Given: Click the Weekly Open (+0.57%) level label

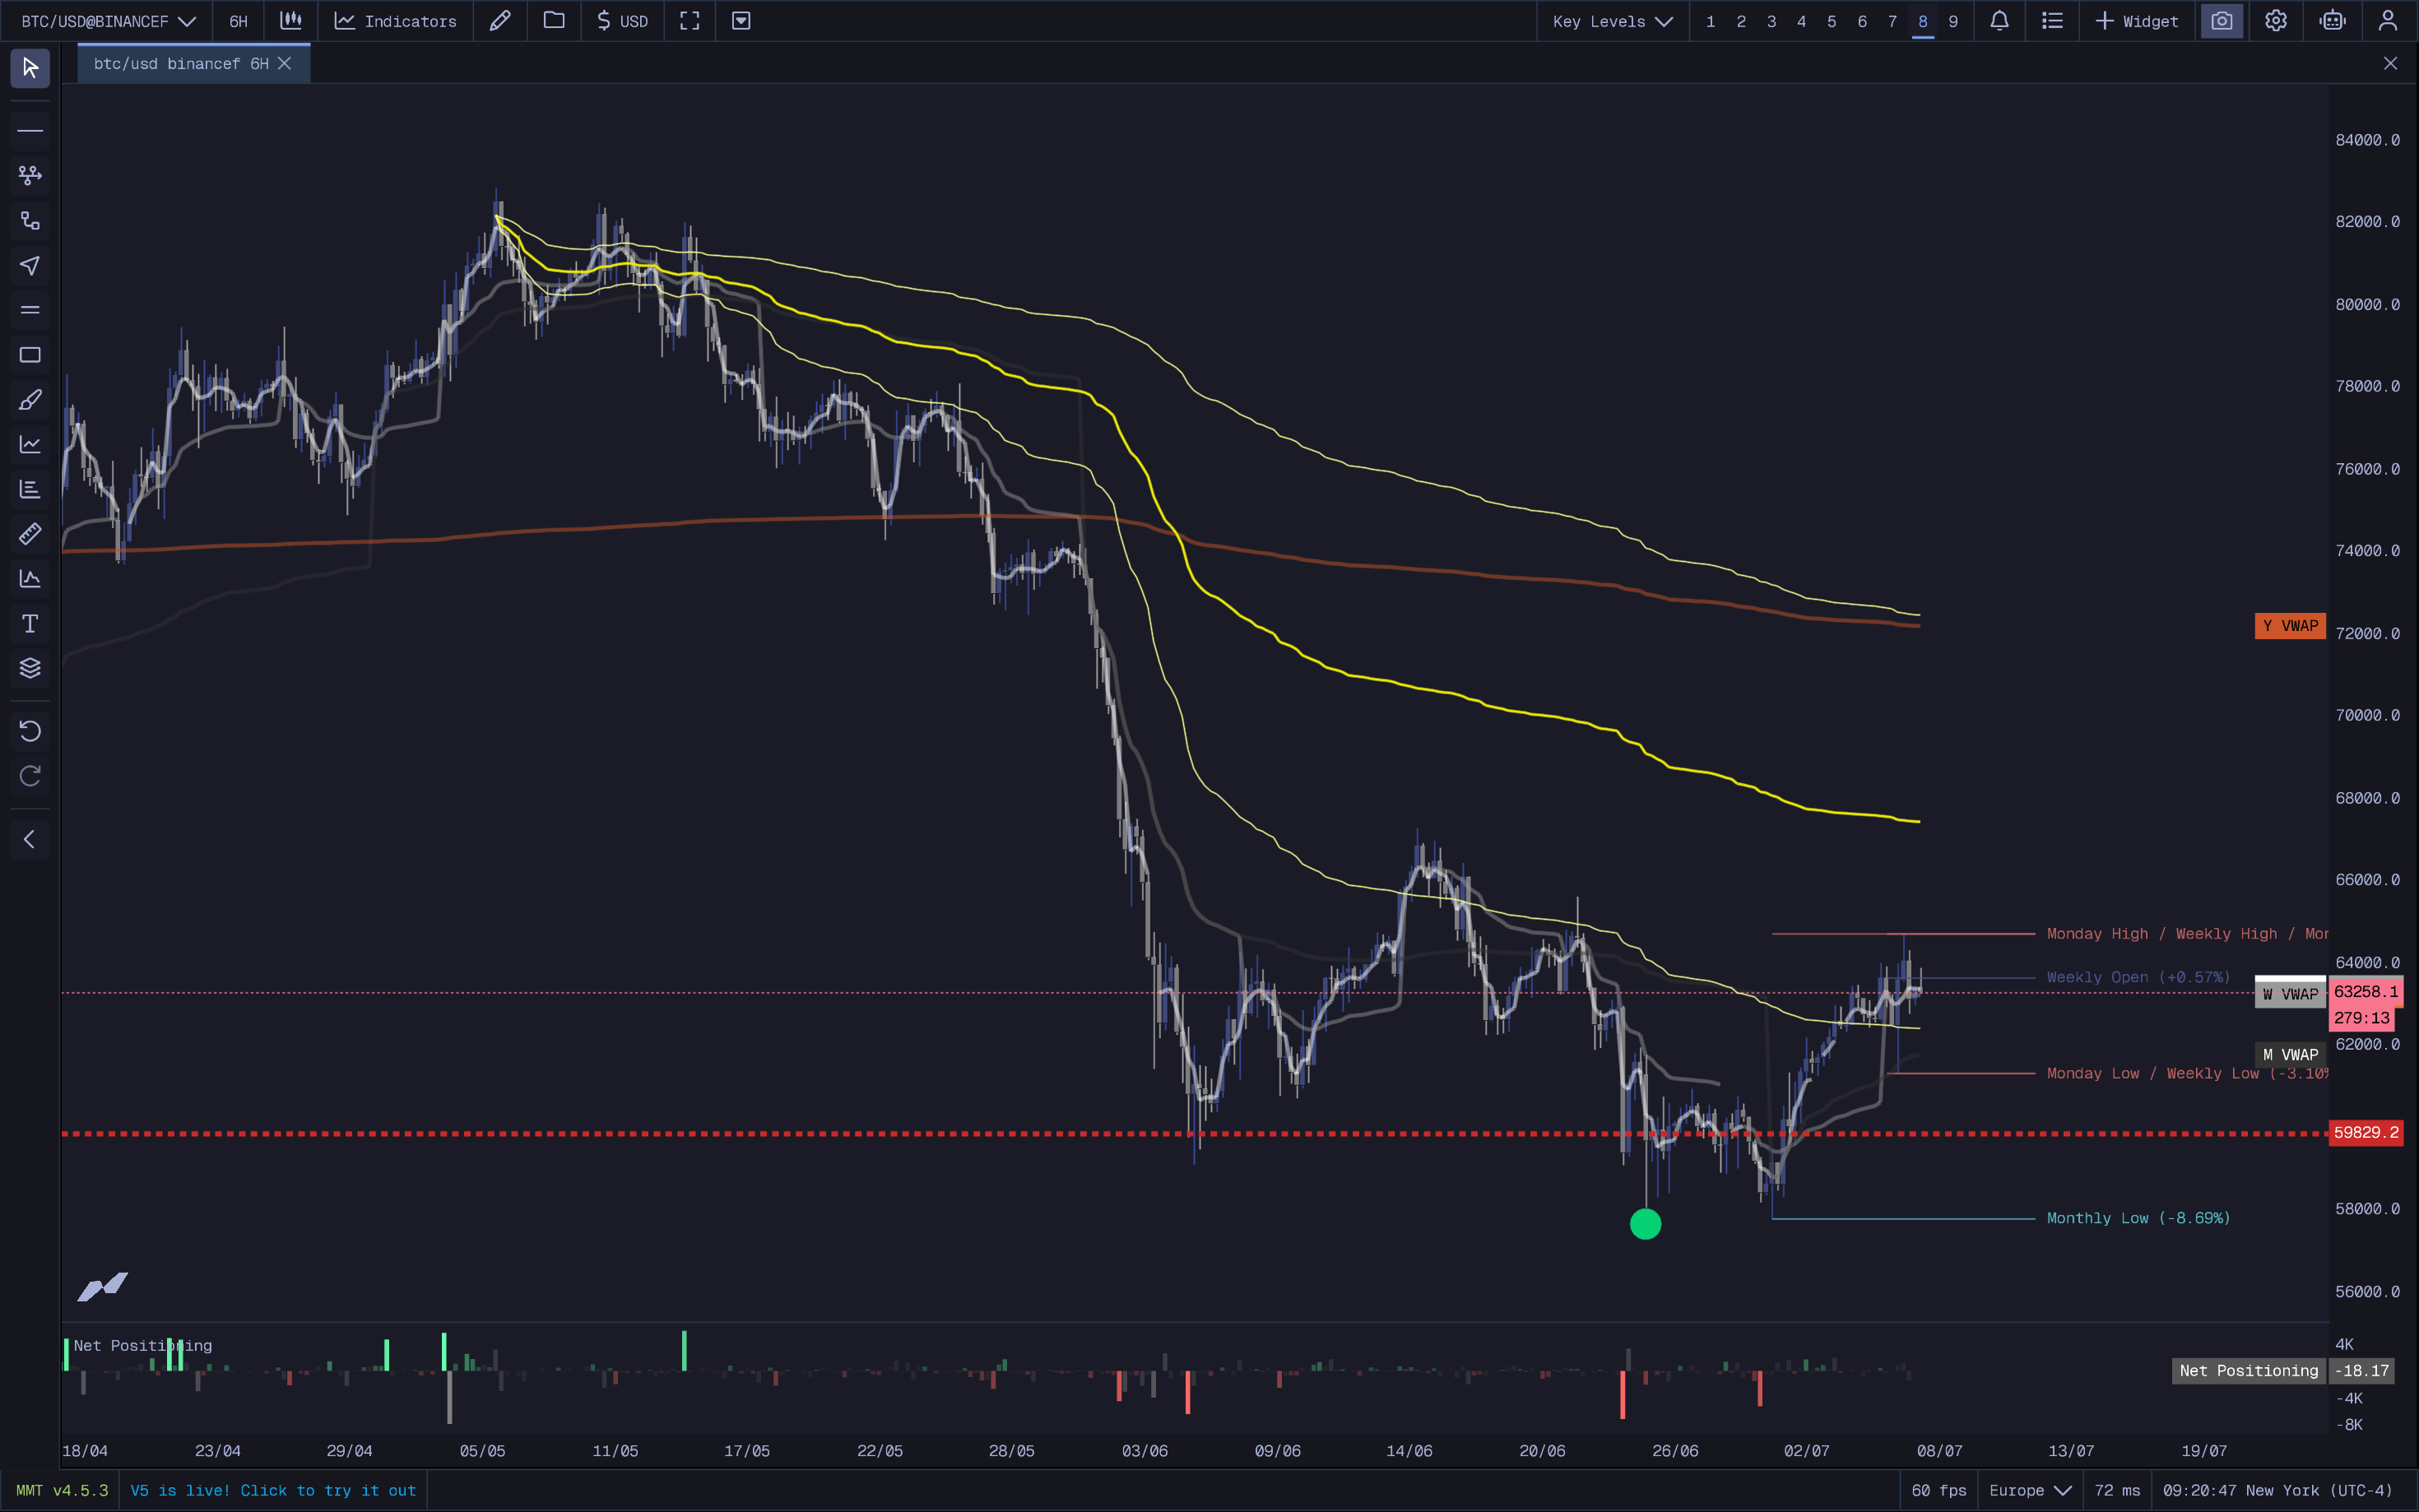Looking at the screenshot, I should [2138, 977].
